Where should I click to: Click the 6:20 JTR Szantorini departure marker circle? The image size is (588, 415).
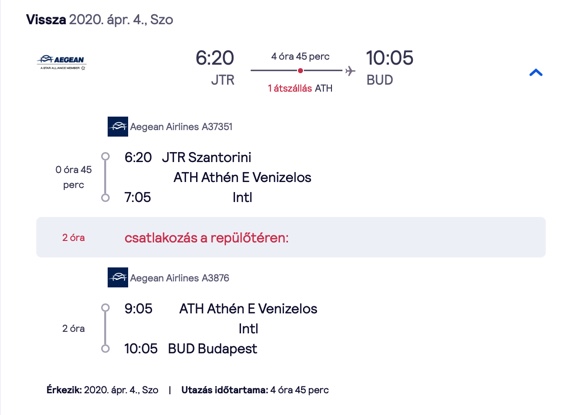point(105,156)
